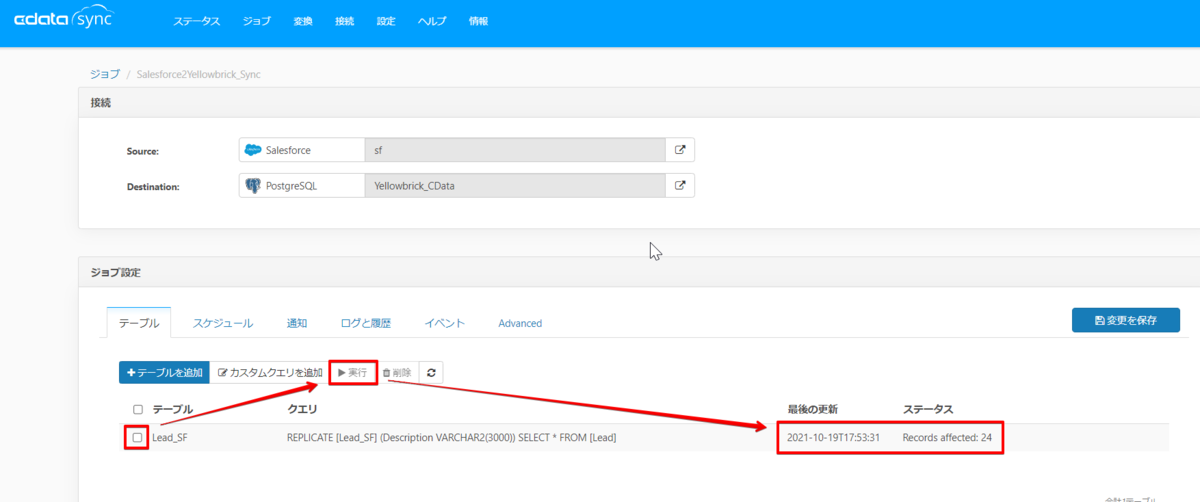1200x502 pixels.
Task: Click the 実行 run button
Action: pos(353,372)
